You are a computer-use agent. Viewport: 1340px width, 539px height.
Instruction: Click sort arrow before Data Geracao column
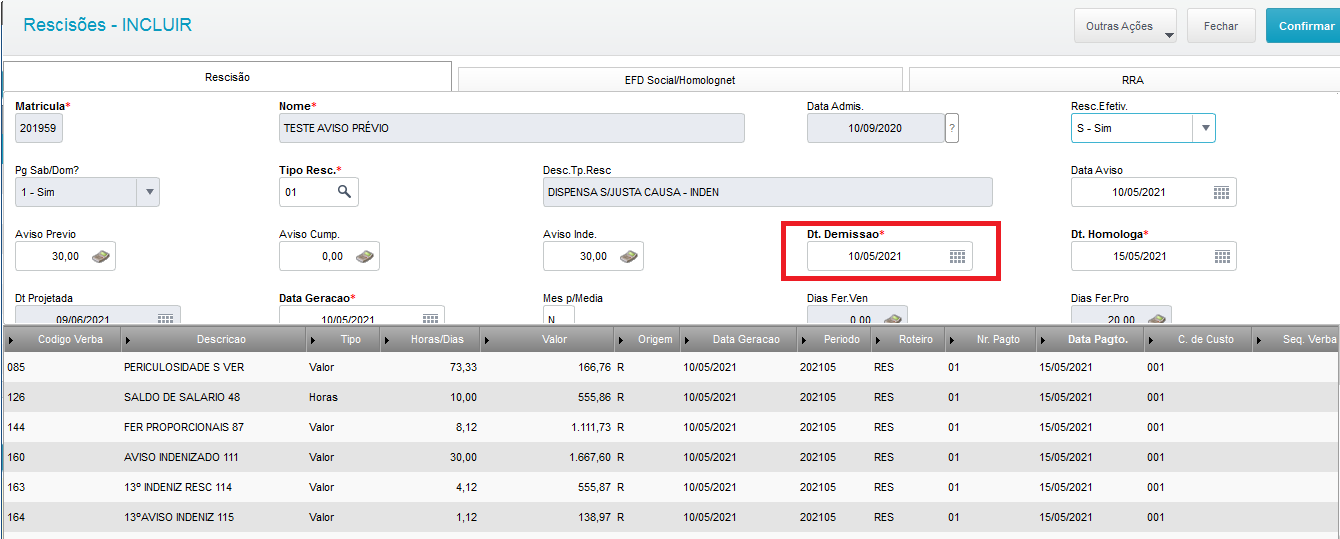click(x=687, y=340)
